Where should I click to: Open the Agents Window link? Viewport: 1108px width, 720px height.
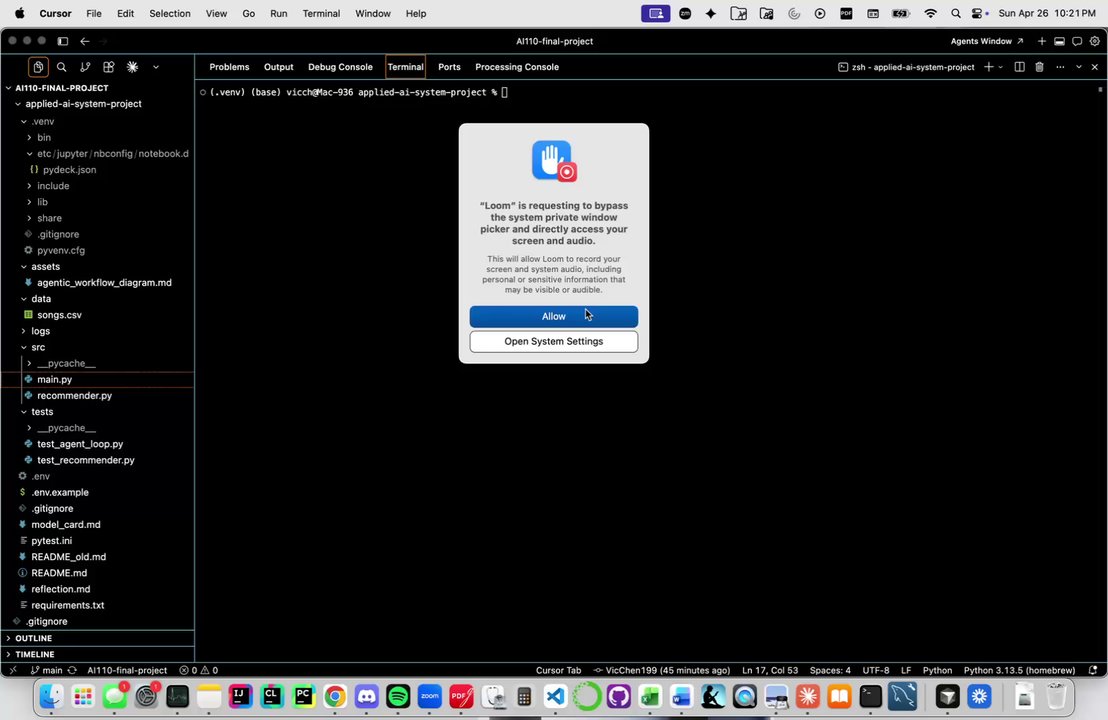[x=986, y=41]
